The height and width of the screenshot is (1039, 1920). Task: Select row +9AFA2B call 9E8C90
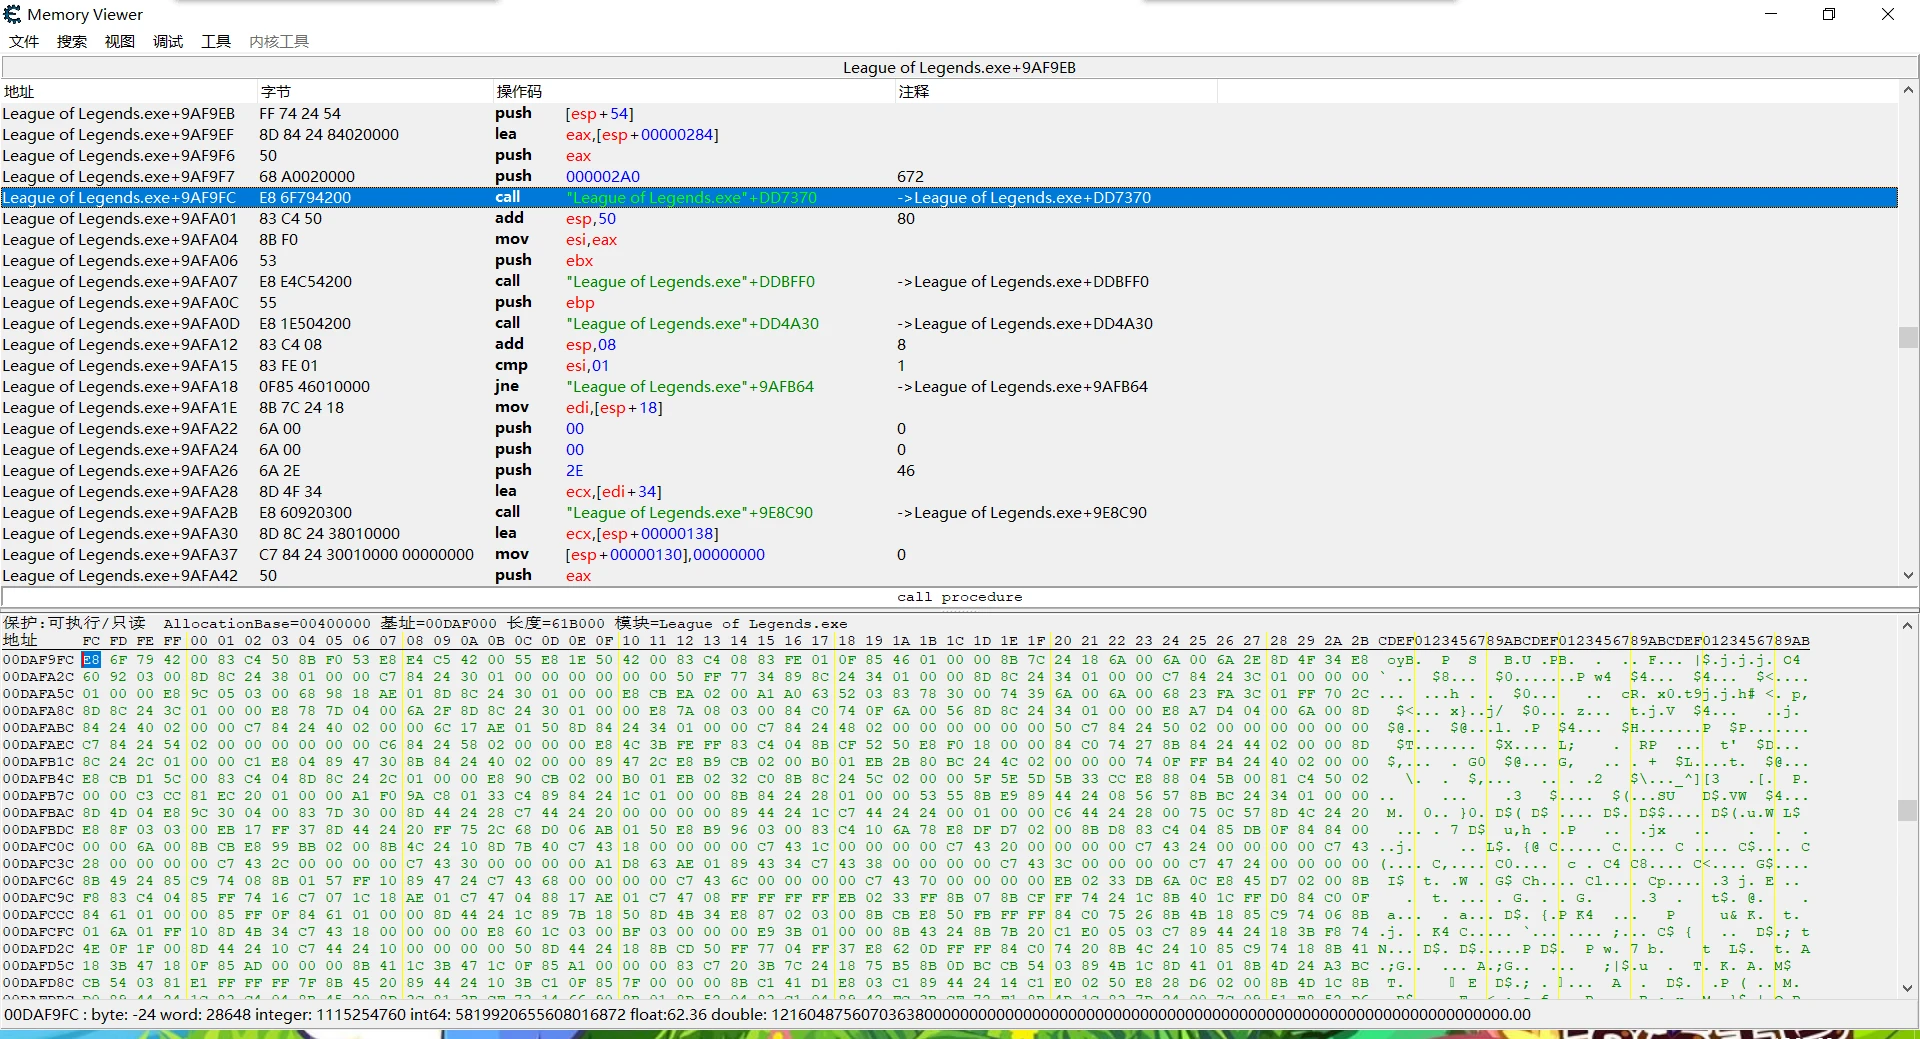949,512
